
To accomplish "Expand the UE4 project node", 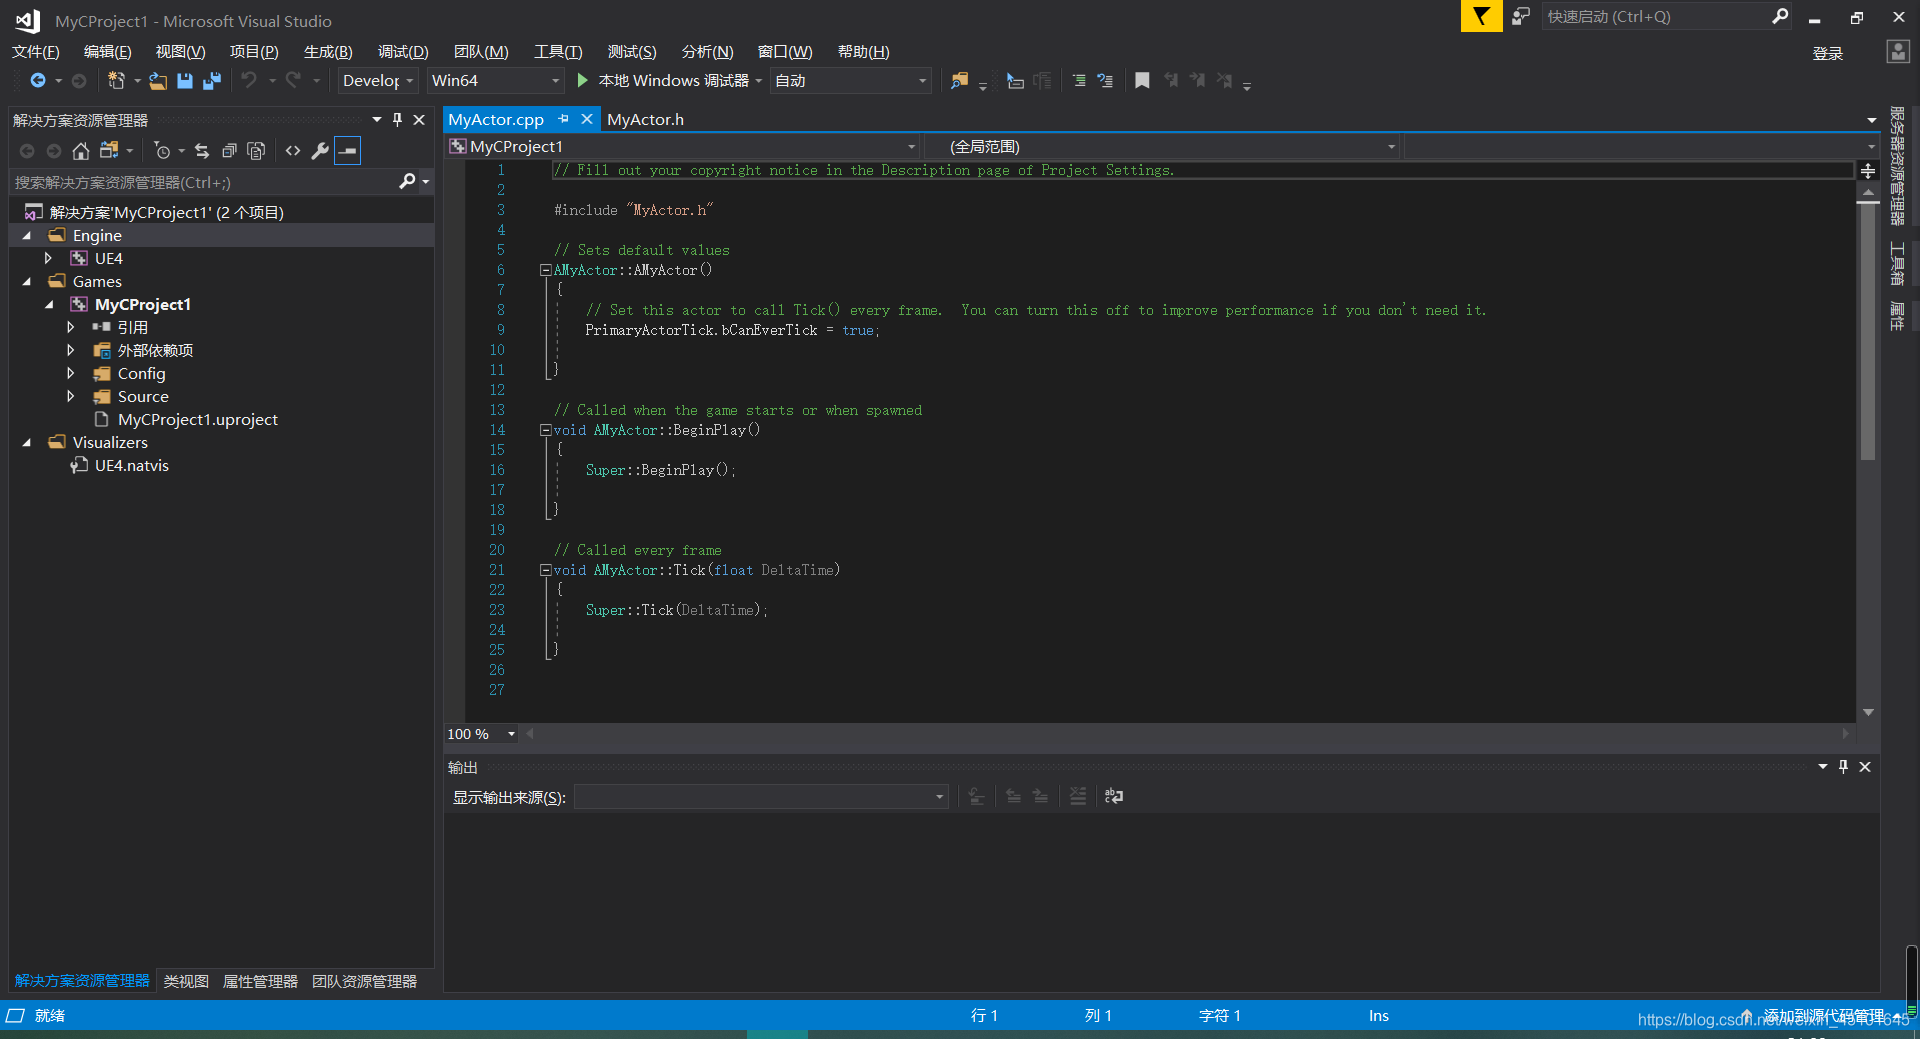I will click(48, 259).
